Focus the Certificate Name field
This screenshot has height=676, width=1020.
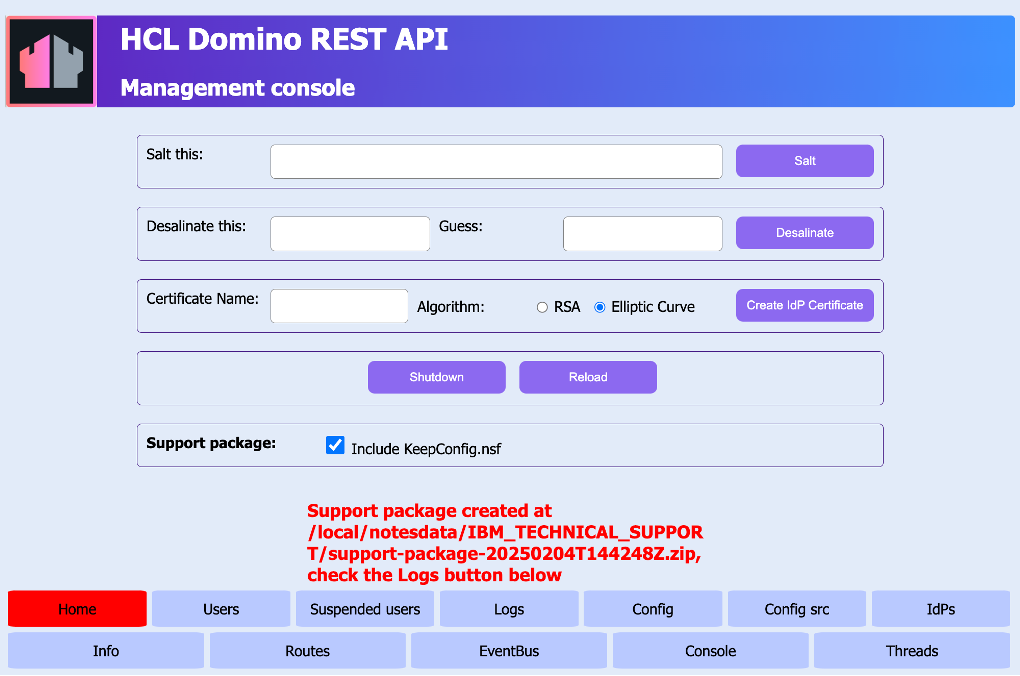pos(339,306)
